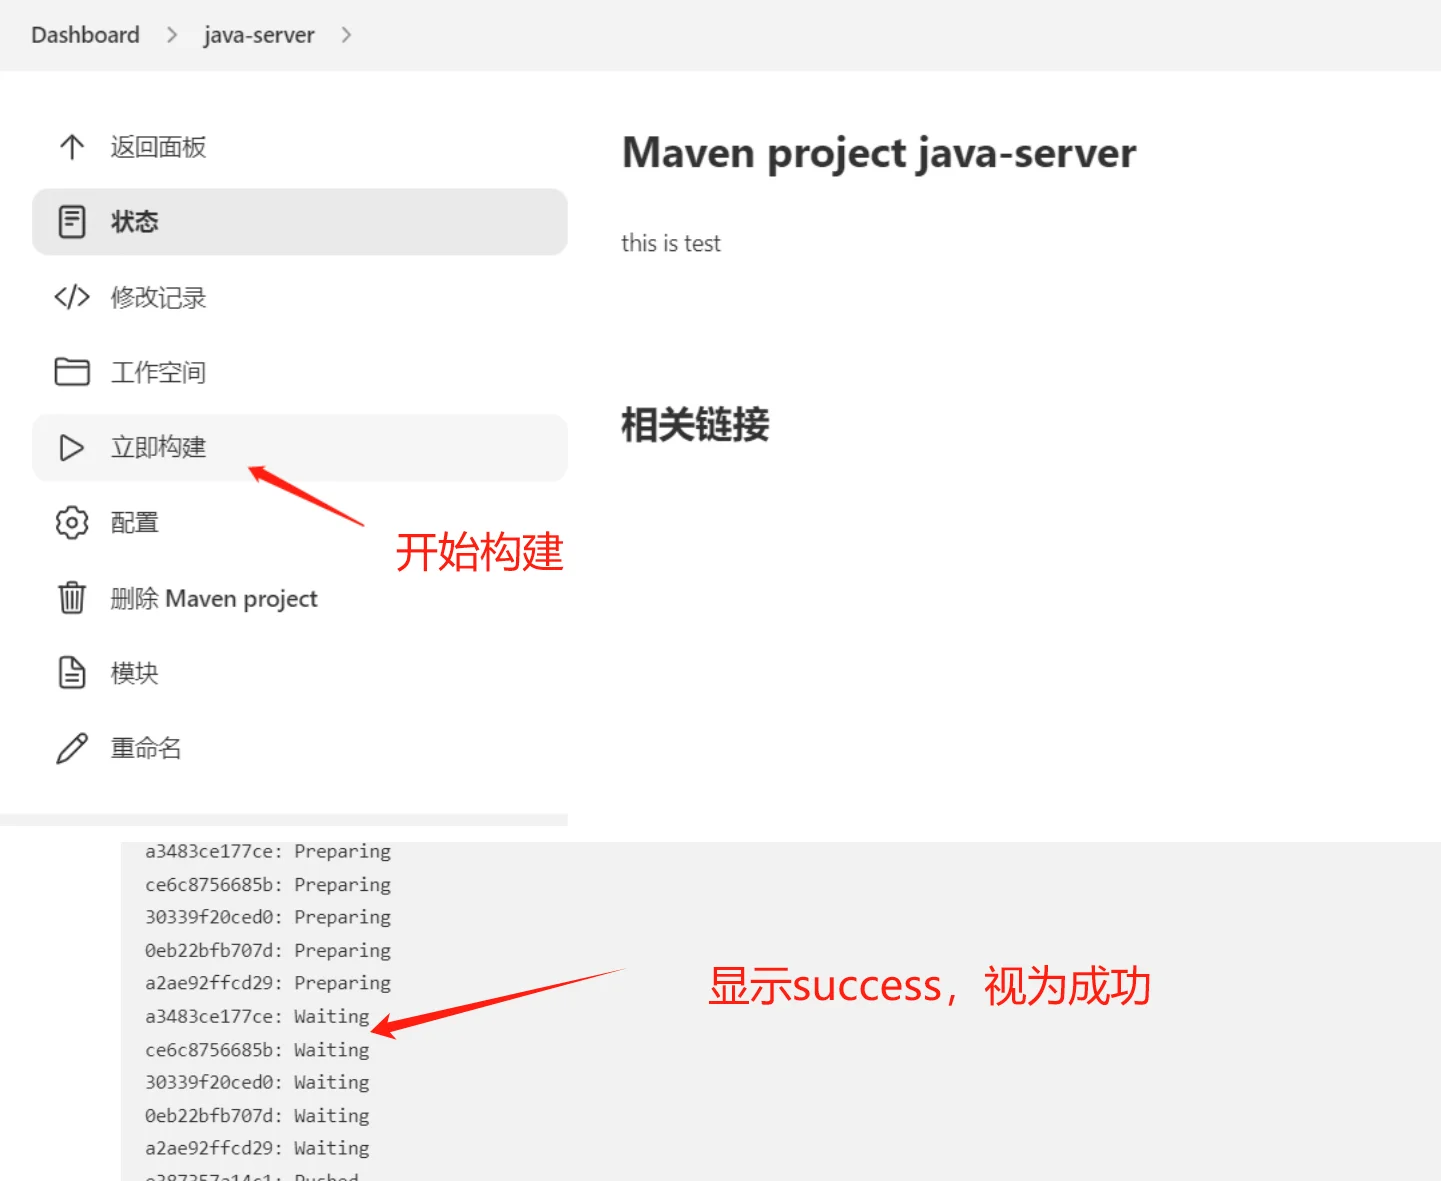Click the play icon beside 立即构建
The height and width of the screenshot is (1181, 1441).
pyautogui.click(x=72, y=447)
